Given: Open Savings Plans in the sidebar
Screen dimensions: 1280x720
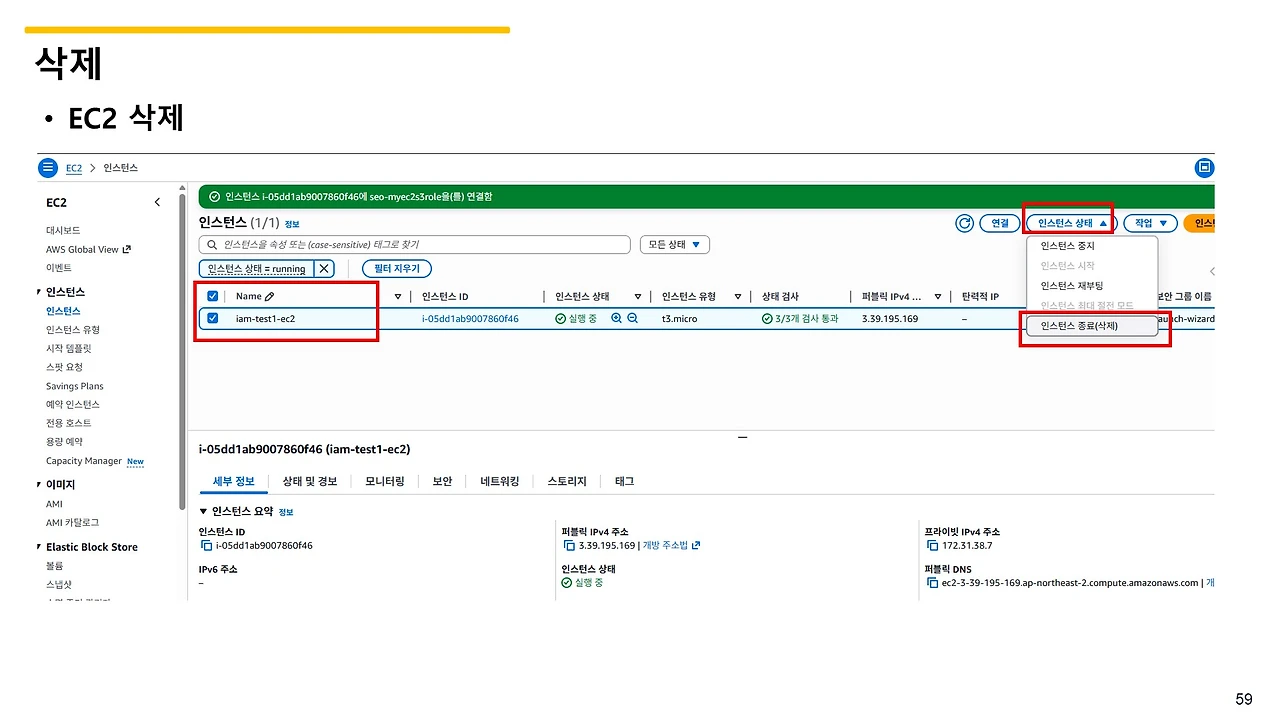Looking at the screenshot, I should click(x=75, y=386).
